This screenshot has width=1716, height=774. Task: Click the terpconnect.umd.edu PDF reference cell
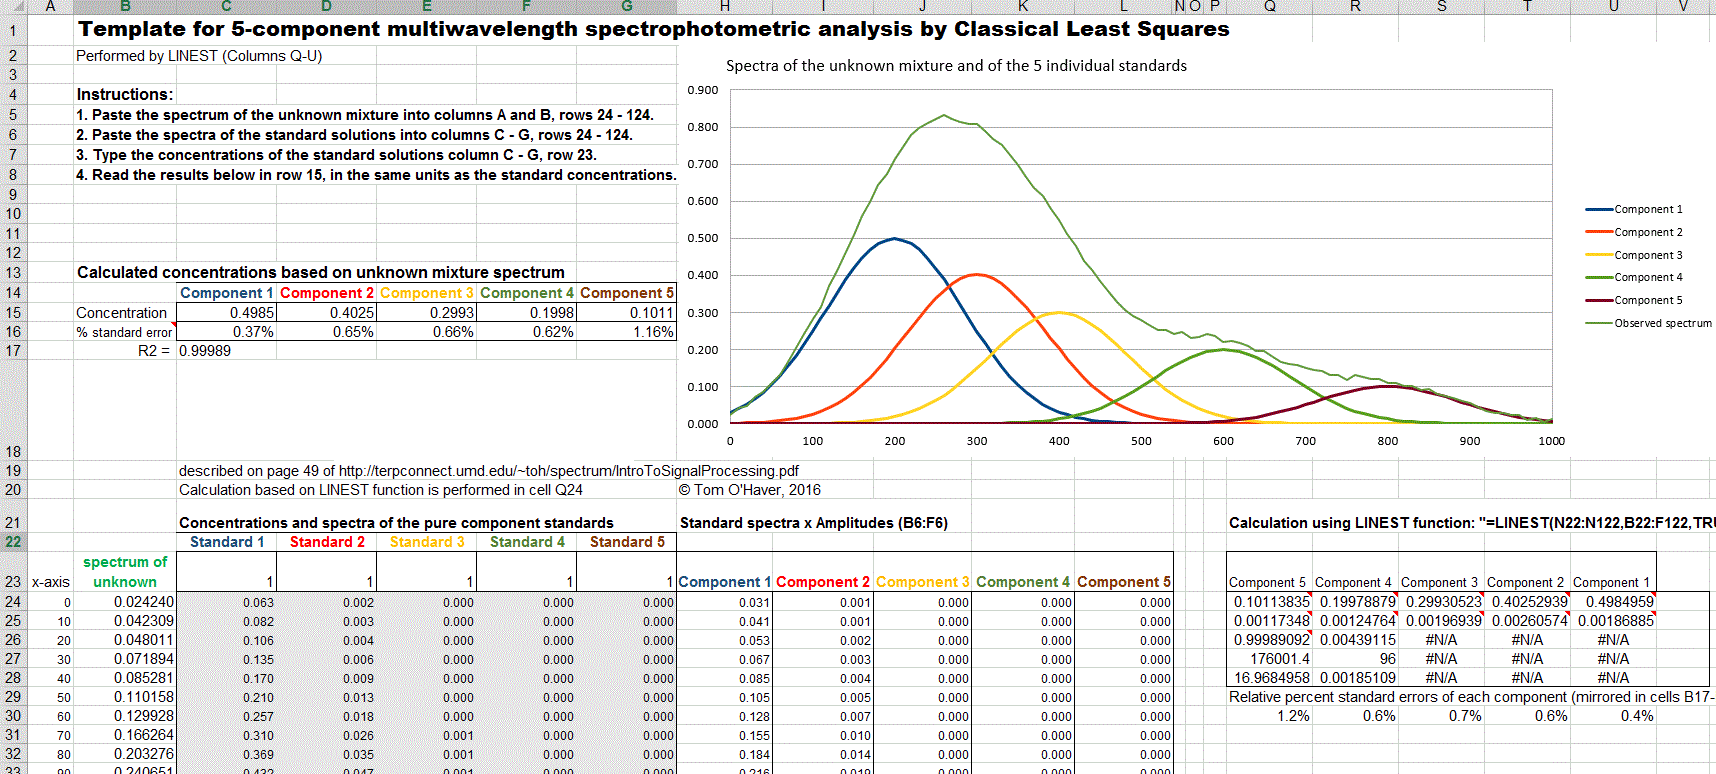pyautogui.click(x=488, y=471)
